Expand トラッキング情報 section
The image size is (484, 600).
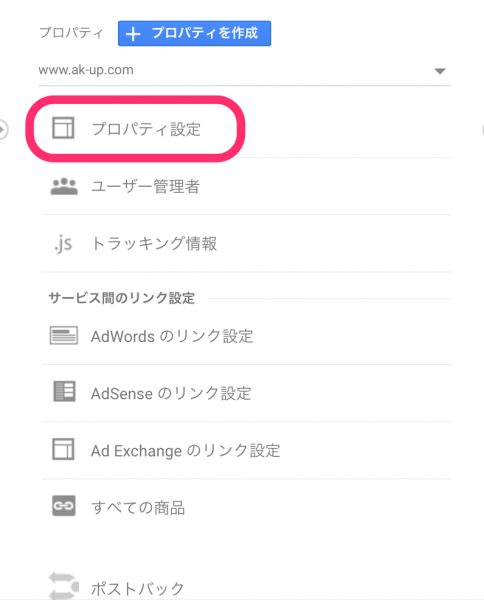[x=154, y=243]
